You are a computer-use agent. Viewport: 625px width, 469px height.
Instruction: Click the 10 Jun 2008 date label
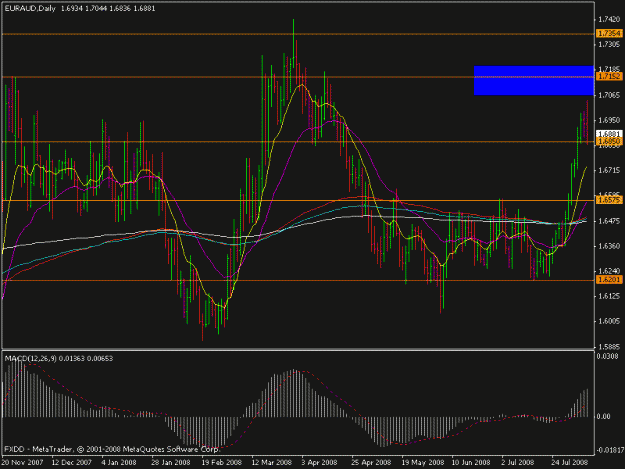click(471, 463)
